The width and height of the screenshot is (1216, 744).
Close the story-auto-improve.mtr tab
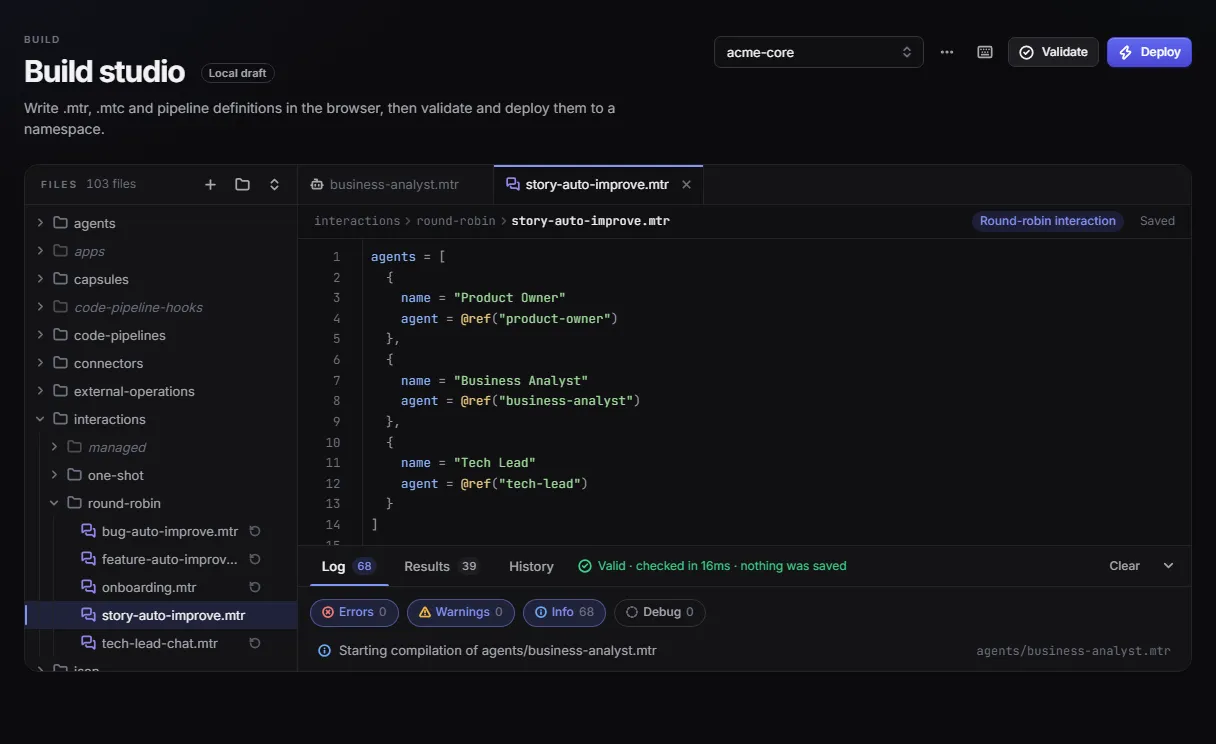pos(686,184)
